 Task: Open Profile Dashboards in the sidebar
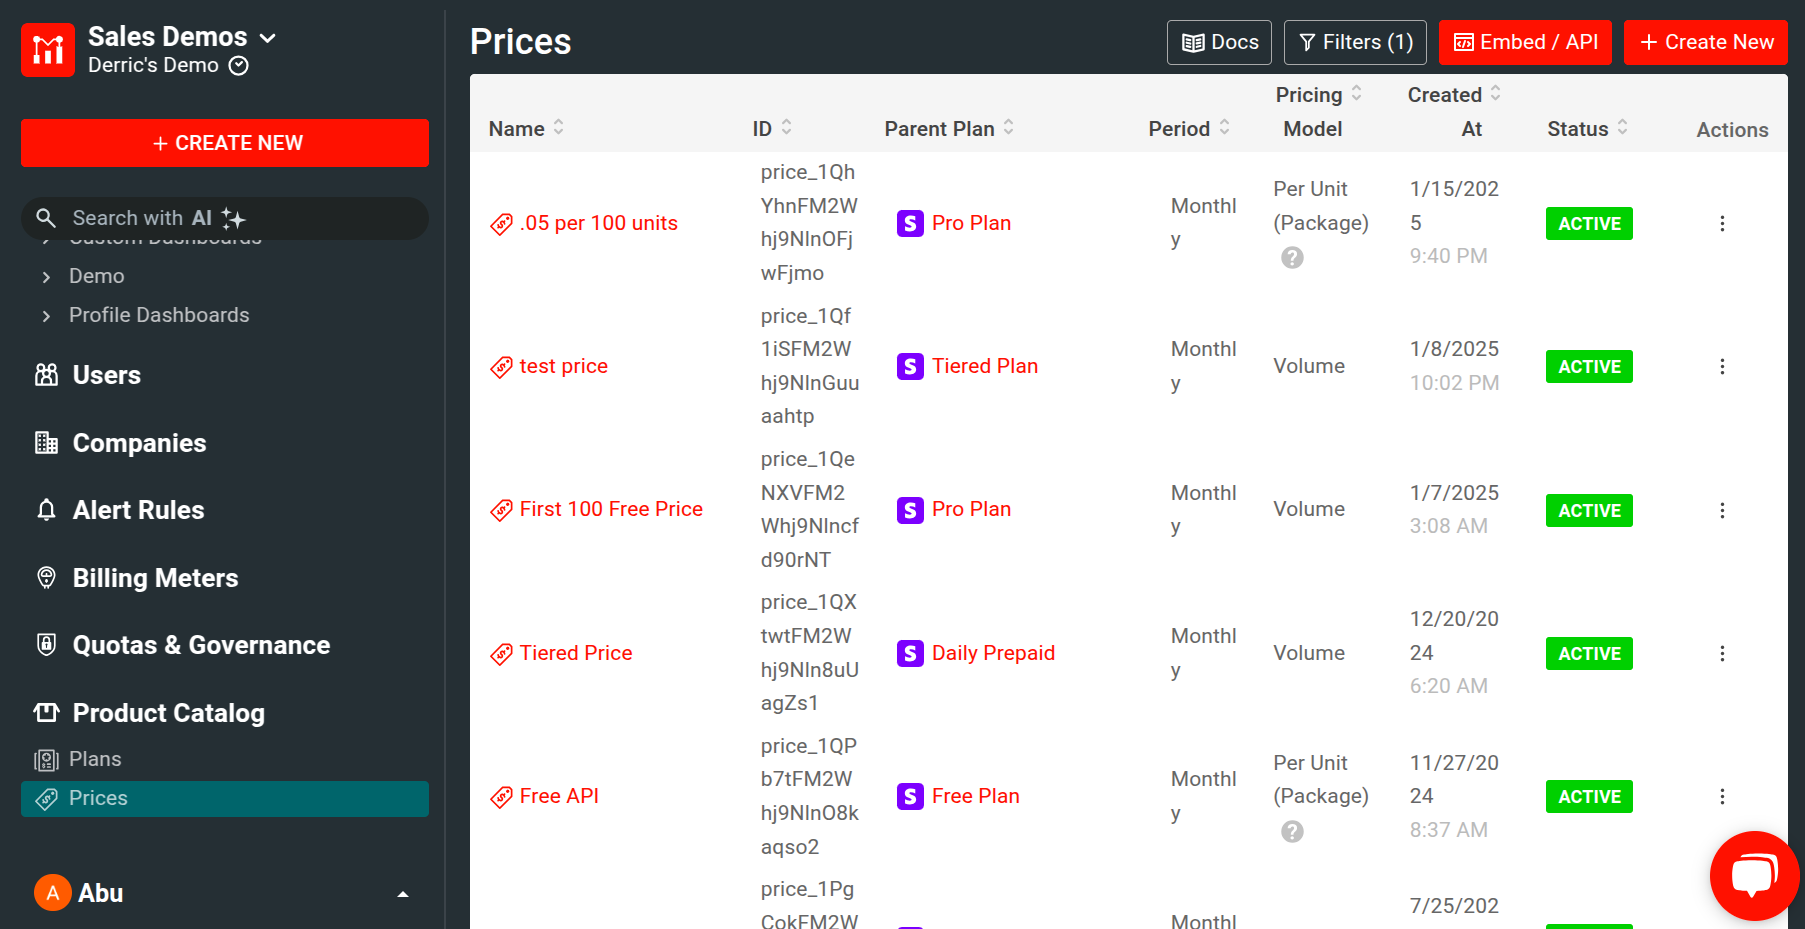point(158,315)
